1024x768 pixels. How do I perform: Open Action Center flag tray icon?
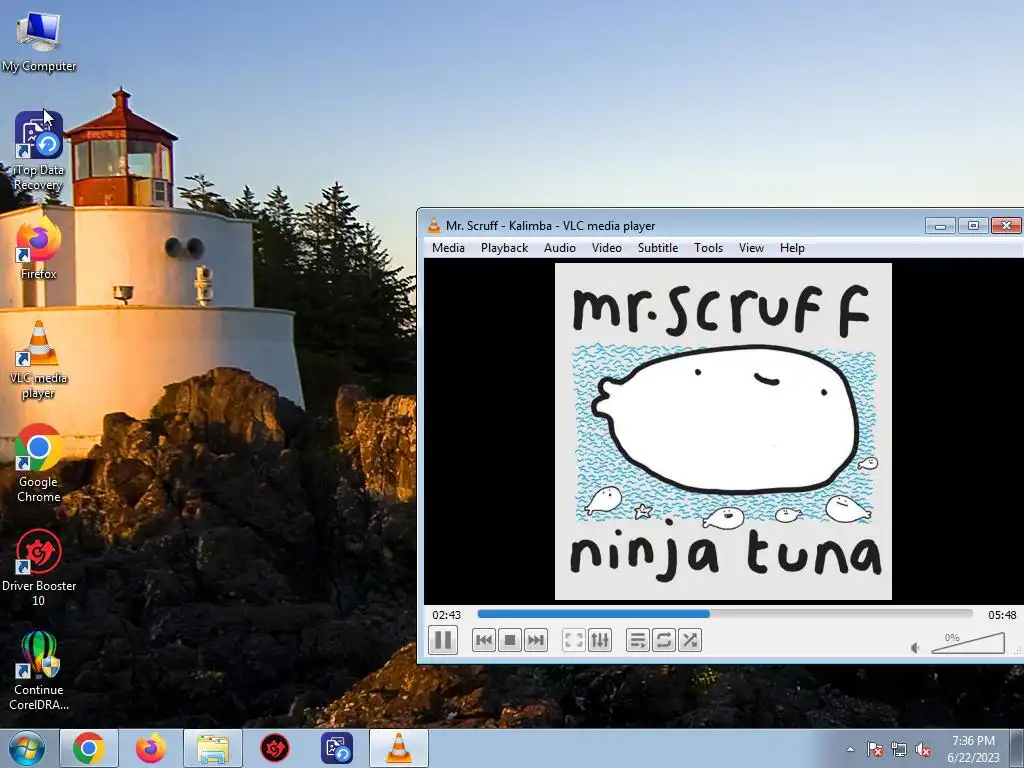[x=874, y=749]
